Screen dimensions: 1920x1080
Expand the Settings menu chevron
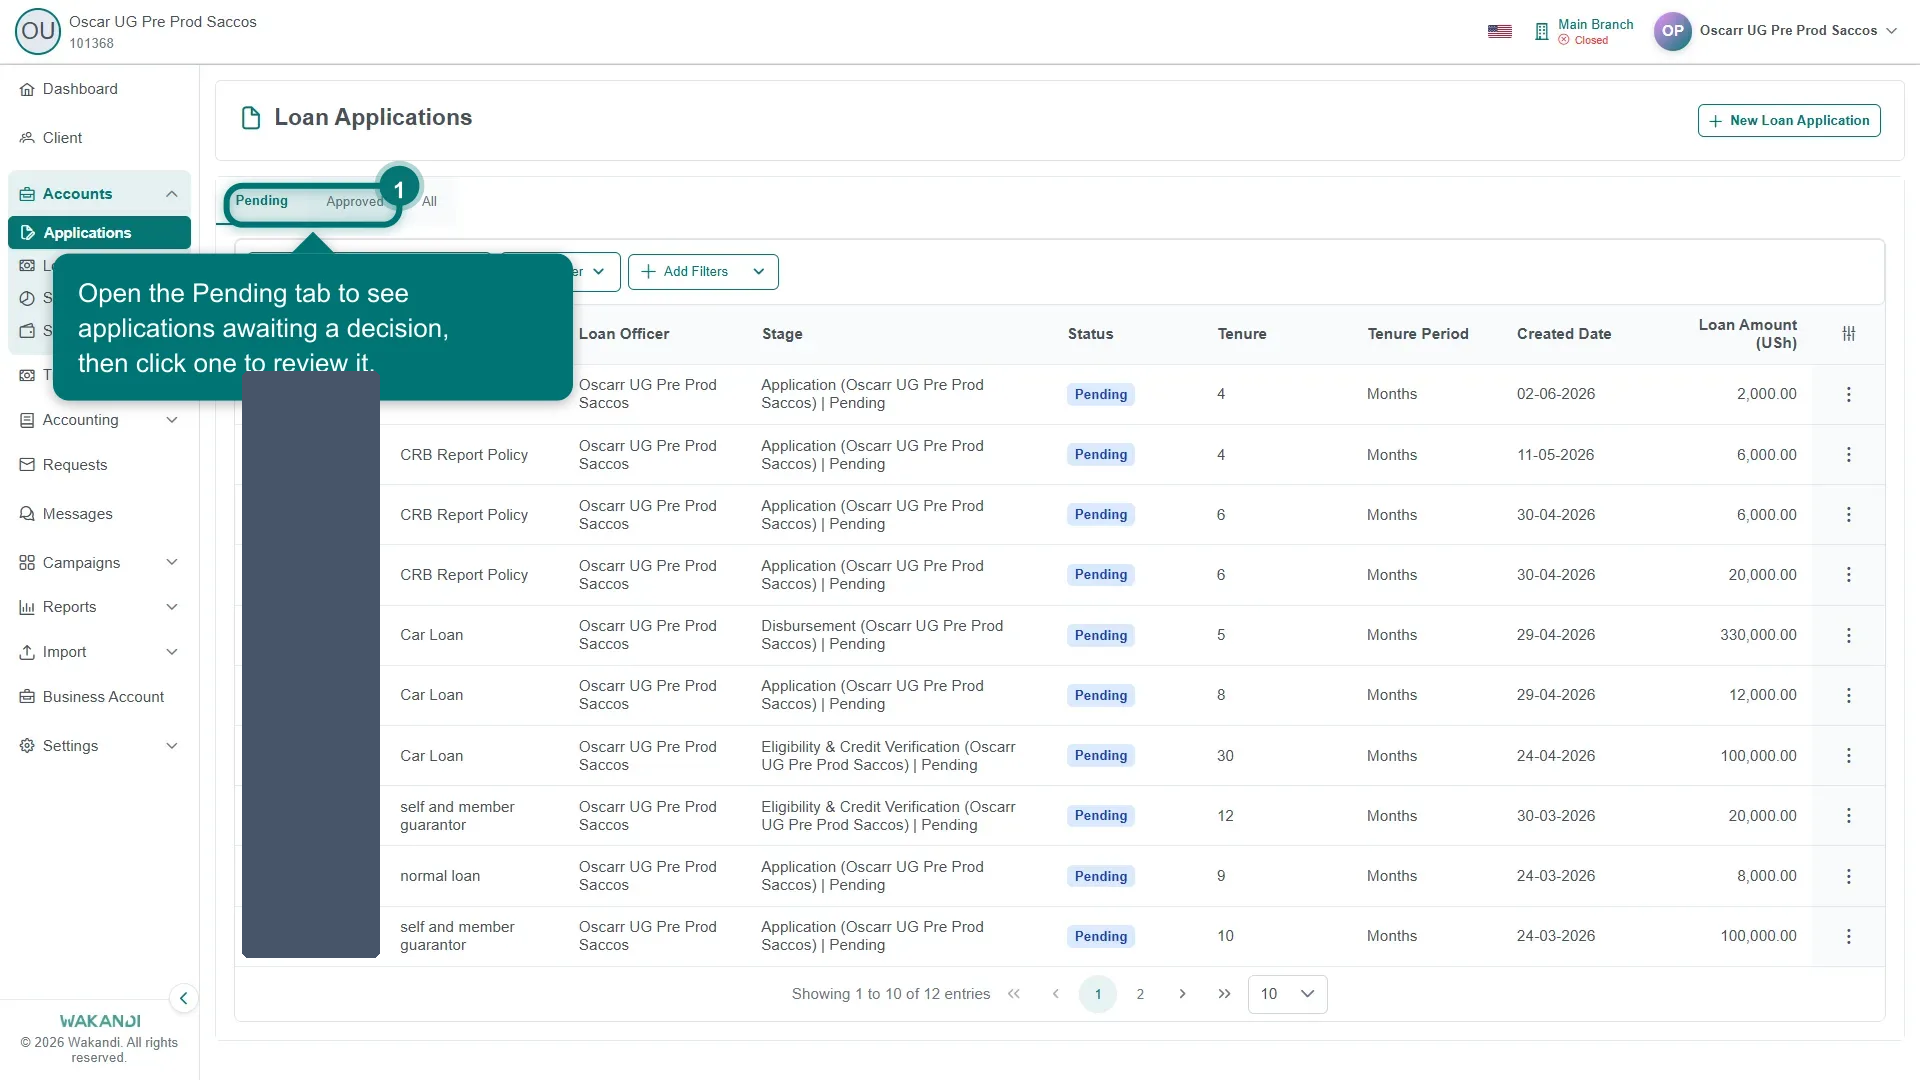[x=172, y=746]
